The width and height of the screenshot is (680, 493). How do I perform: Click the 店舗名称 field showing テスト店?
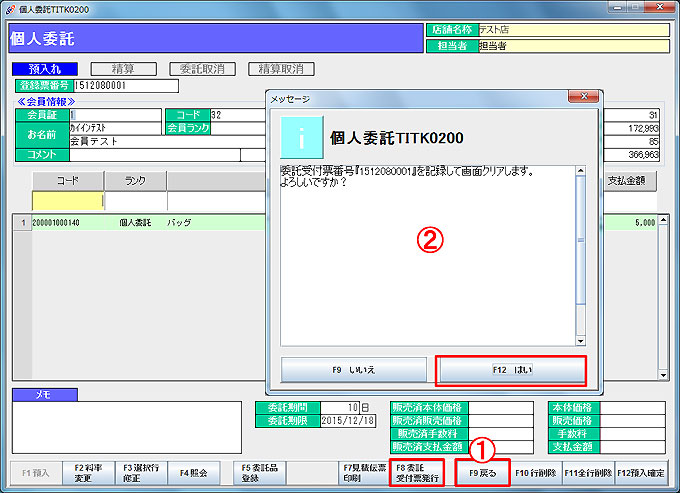coord(574,30)
